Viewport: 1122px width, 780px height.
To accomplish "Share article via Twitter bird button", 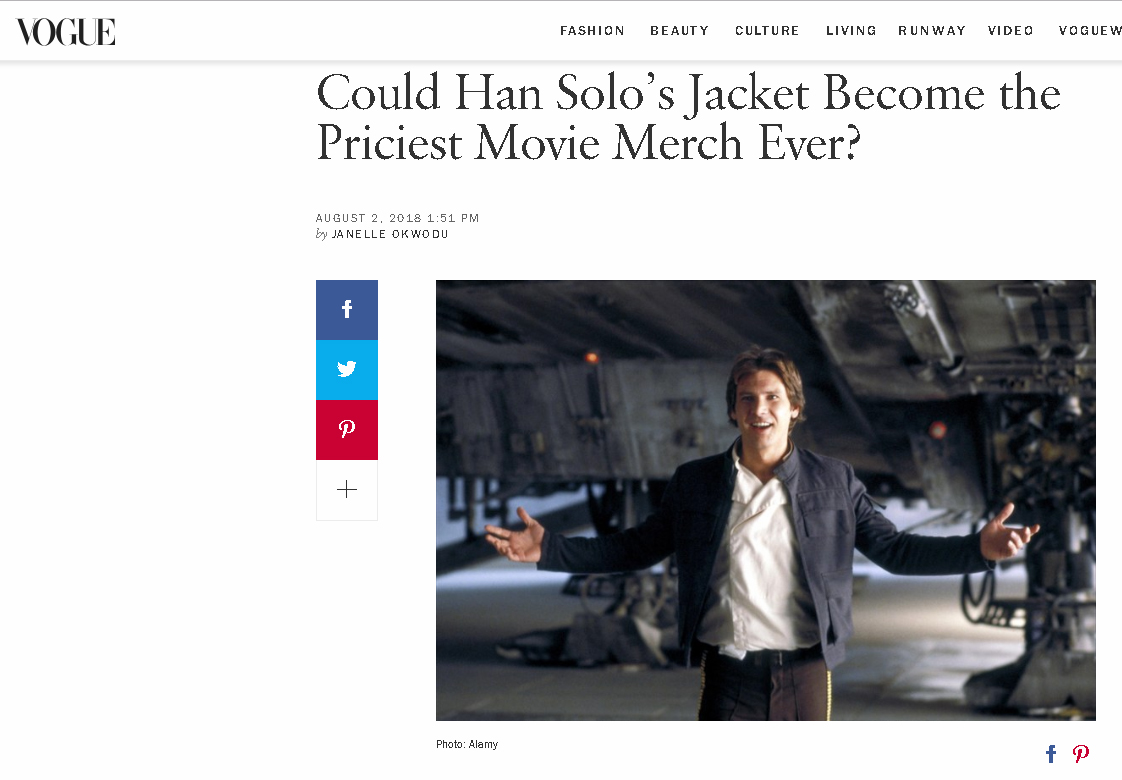I will (x=347, y=370).
